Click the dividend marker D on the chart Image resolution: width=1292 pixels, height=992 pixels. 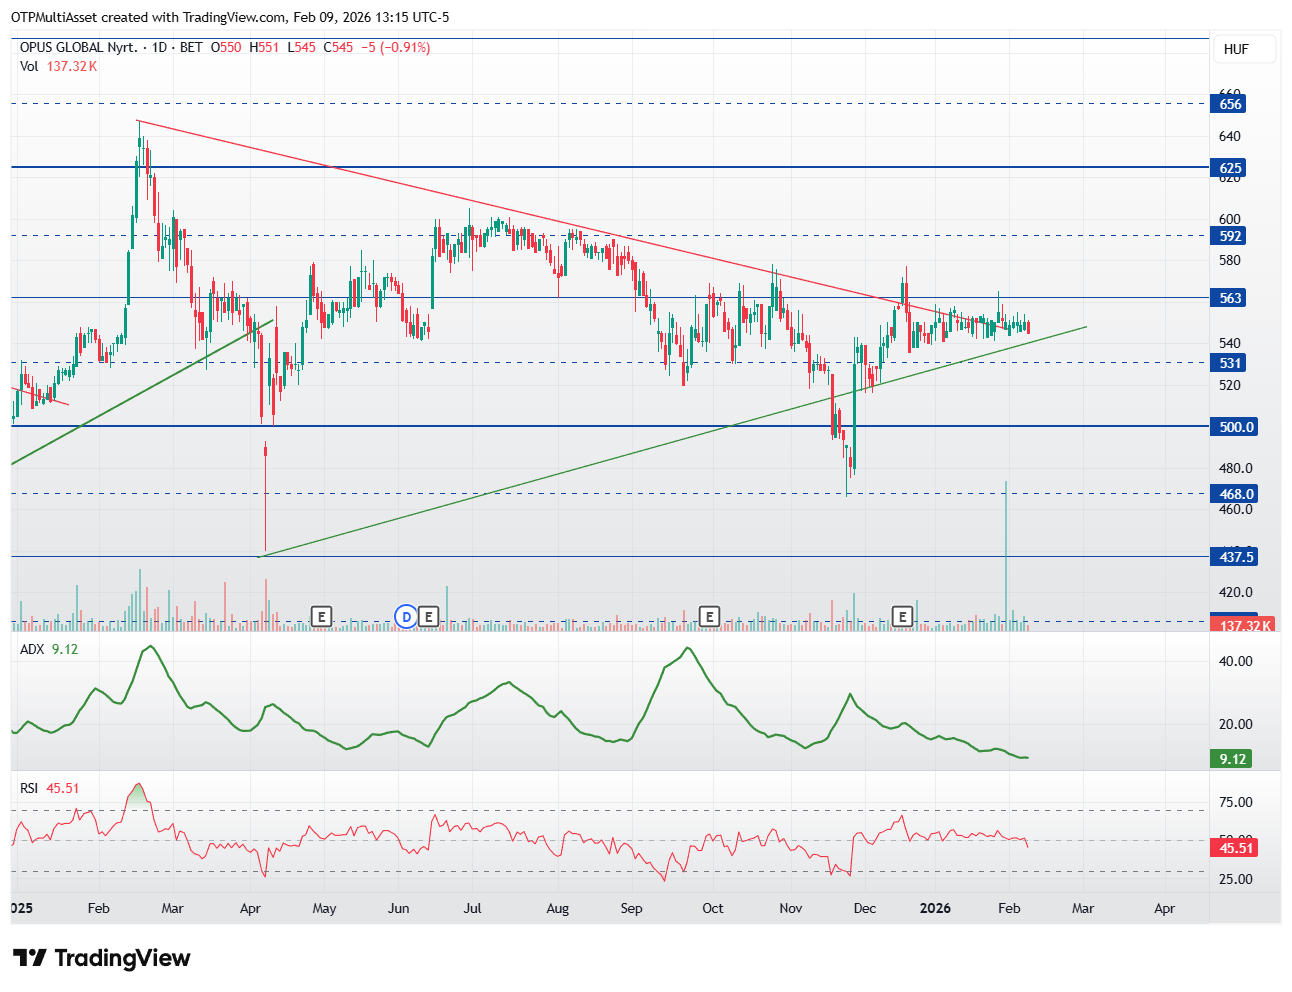pos(406,617)
